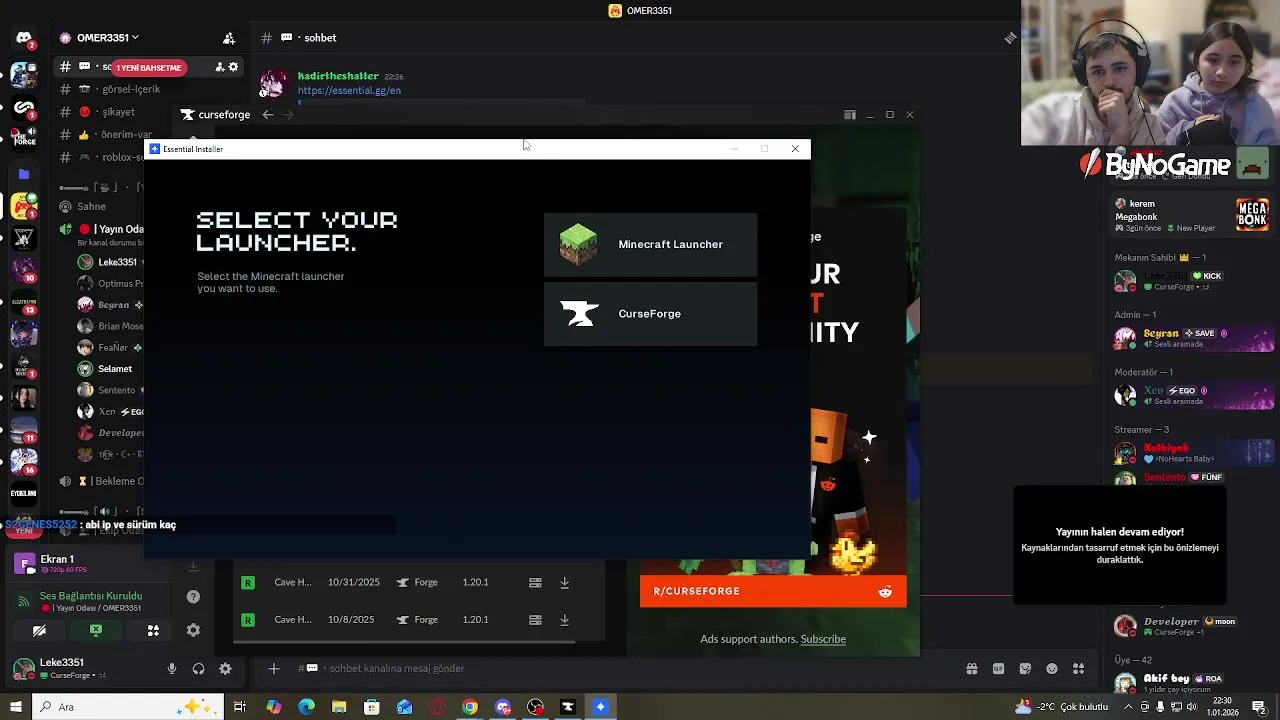Open the apps icon in message bar
Screen dimensions: 1280x720
click(x=1078, y=669)
